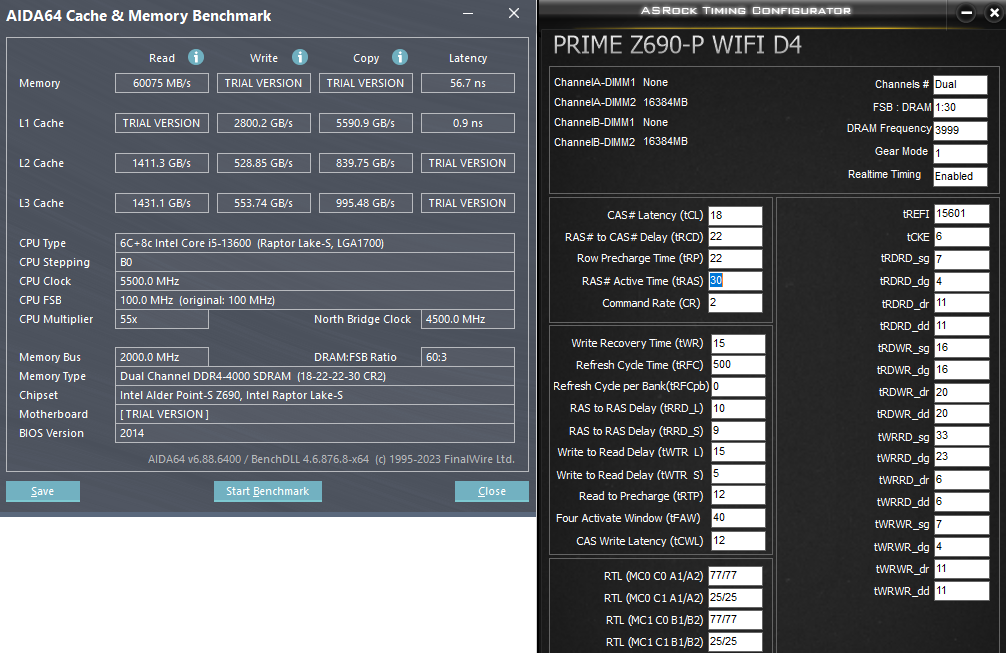Image resolution: width=1006 pixels, height=653 pixels.
Task: Click Refresh Cycle per Bank (tRFCpb) field
Action: [x=738, y=387]
